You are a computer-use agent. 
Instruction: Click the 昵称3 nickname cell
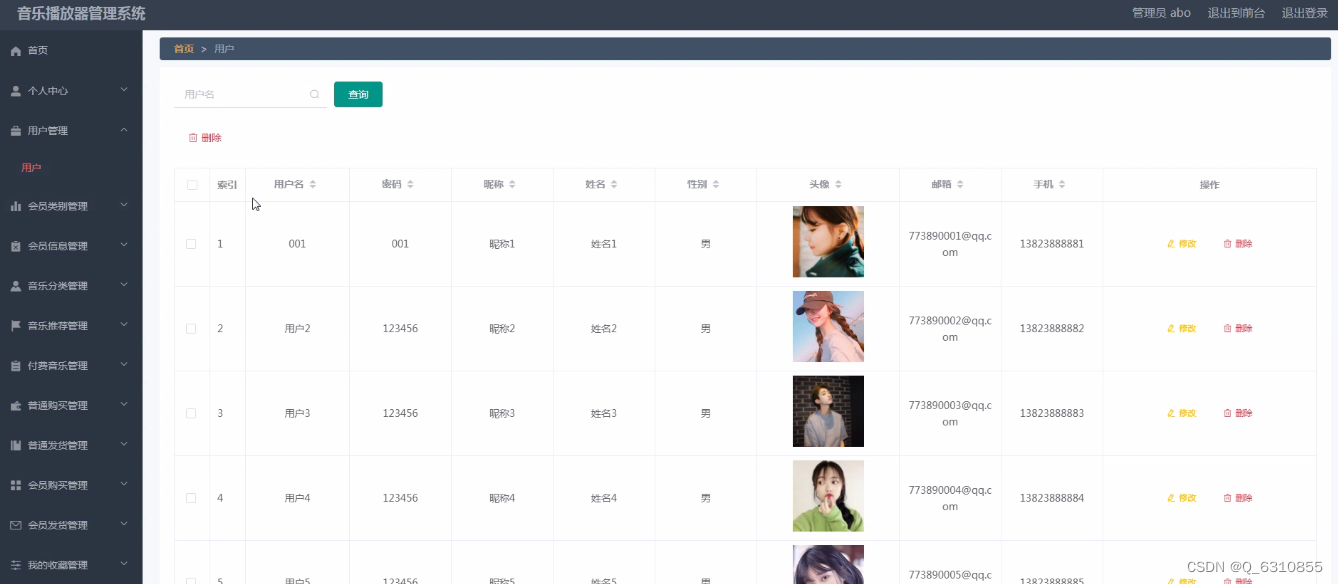502,413
